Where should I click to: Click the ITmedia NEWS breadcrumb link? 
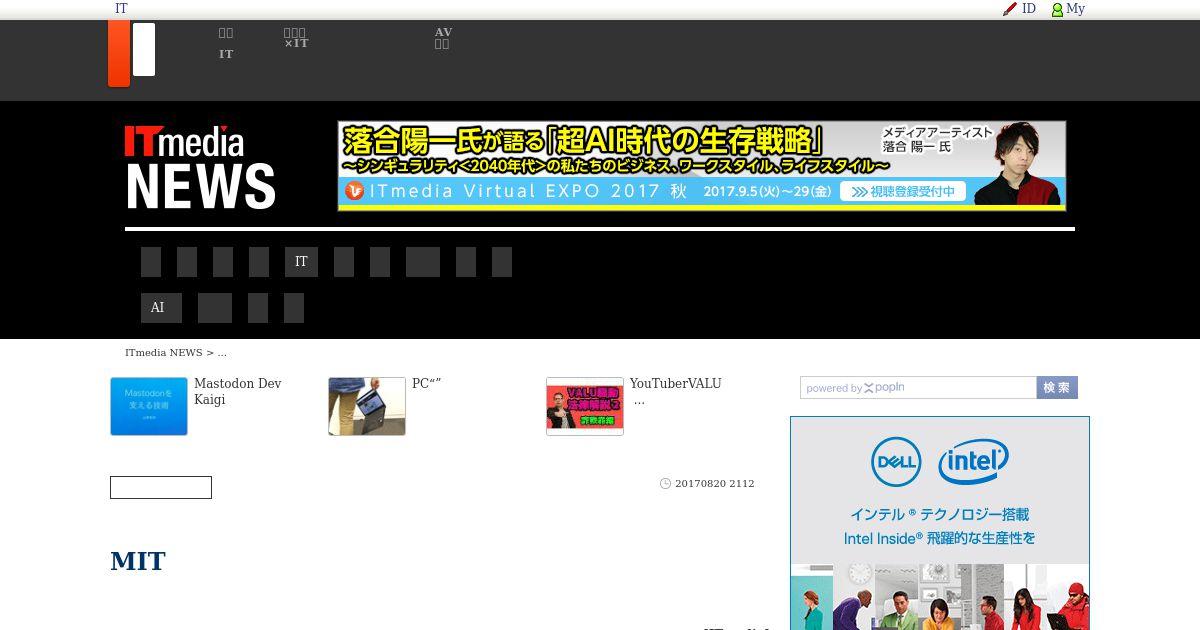tap(164, 353)
